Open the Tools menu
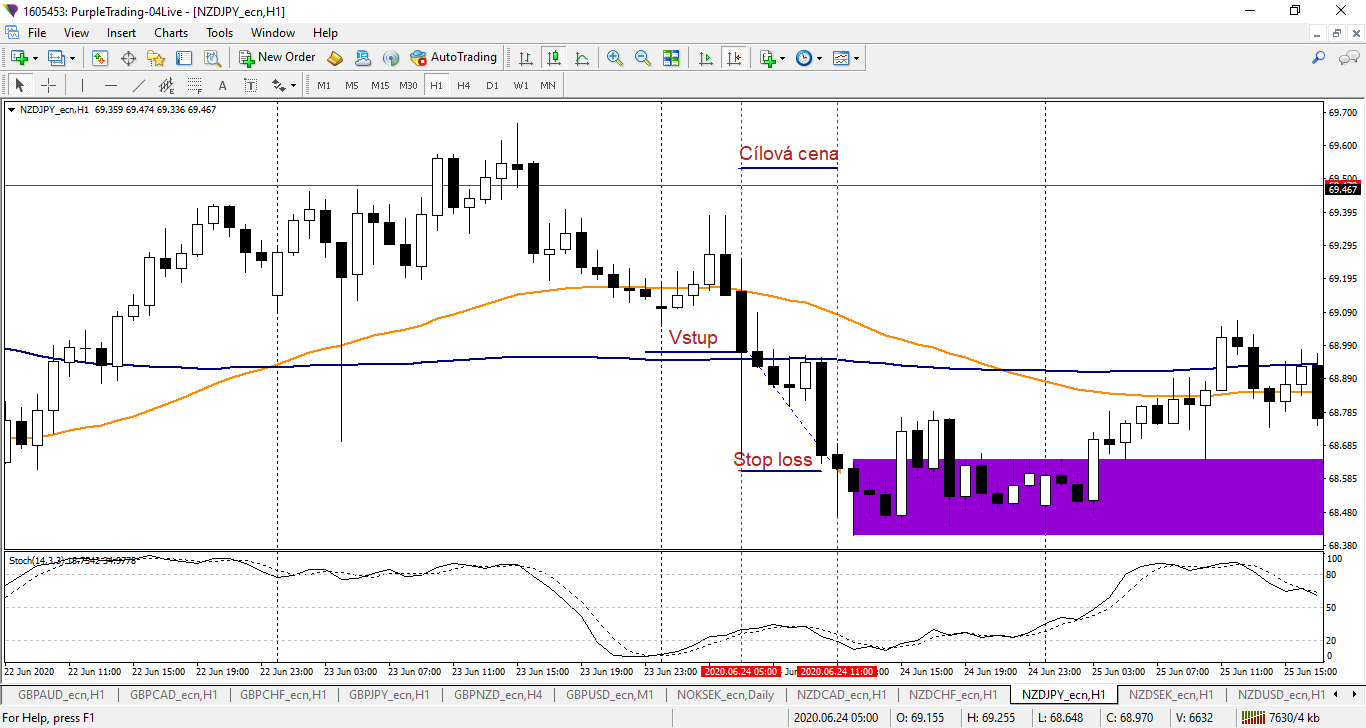The height and width of the screenshot is (728, 1366). tap(220, 33)
